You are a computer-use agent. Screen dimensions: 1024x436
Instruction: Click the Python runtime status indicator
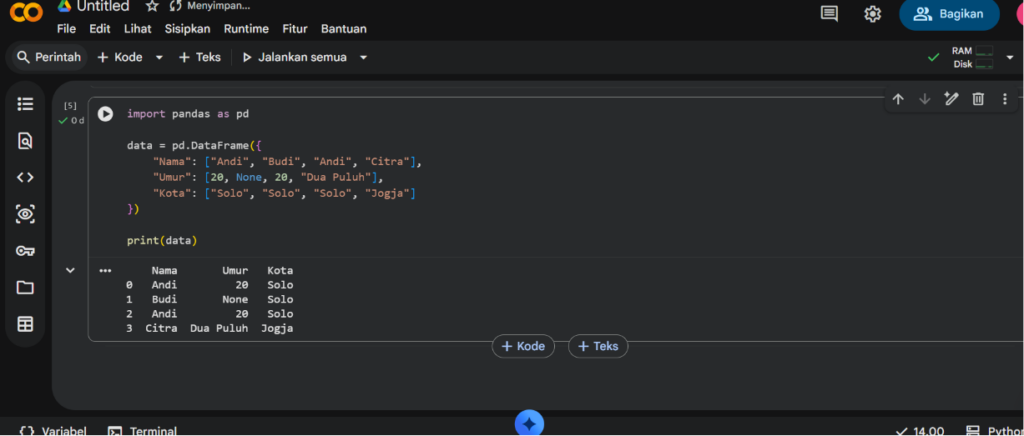[994, 431]
